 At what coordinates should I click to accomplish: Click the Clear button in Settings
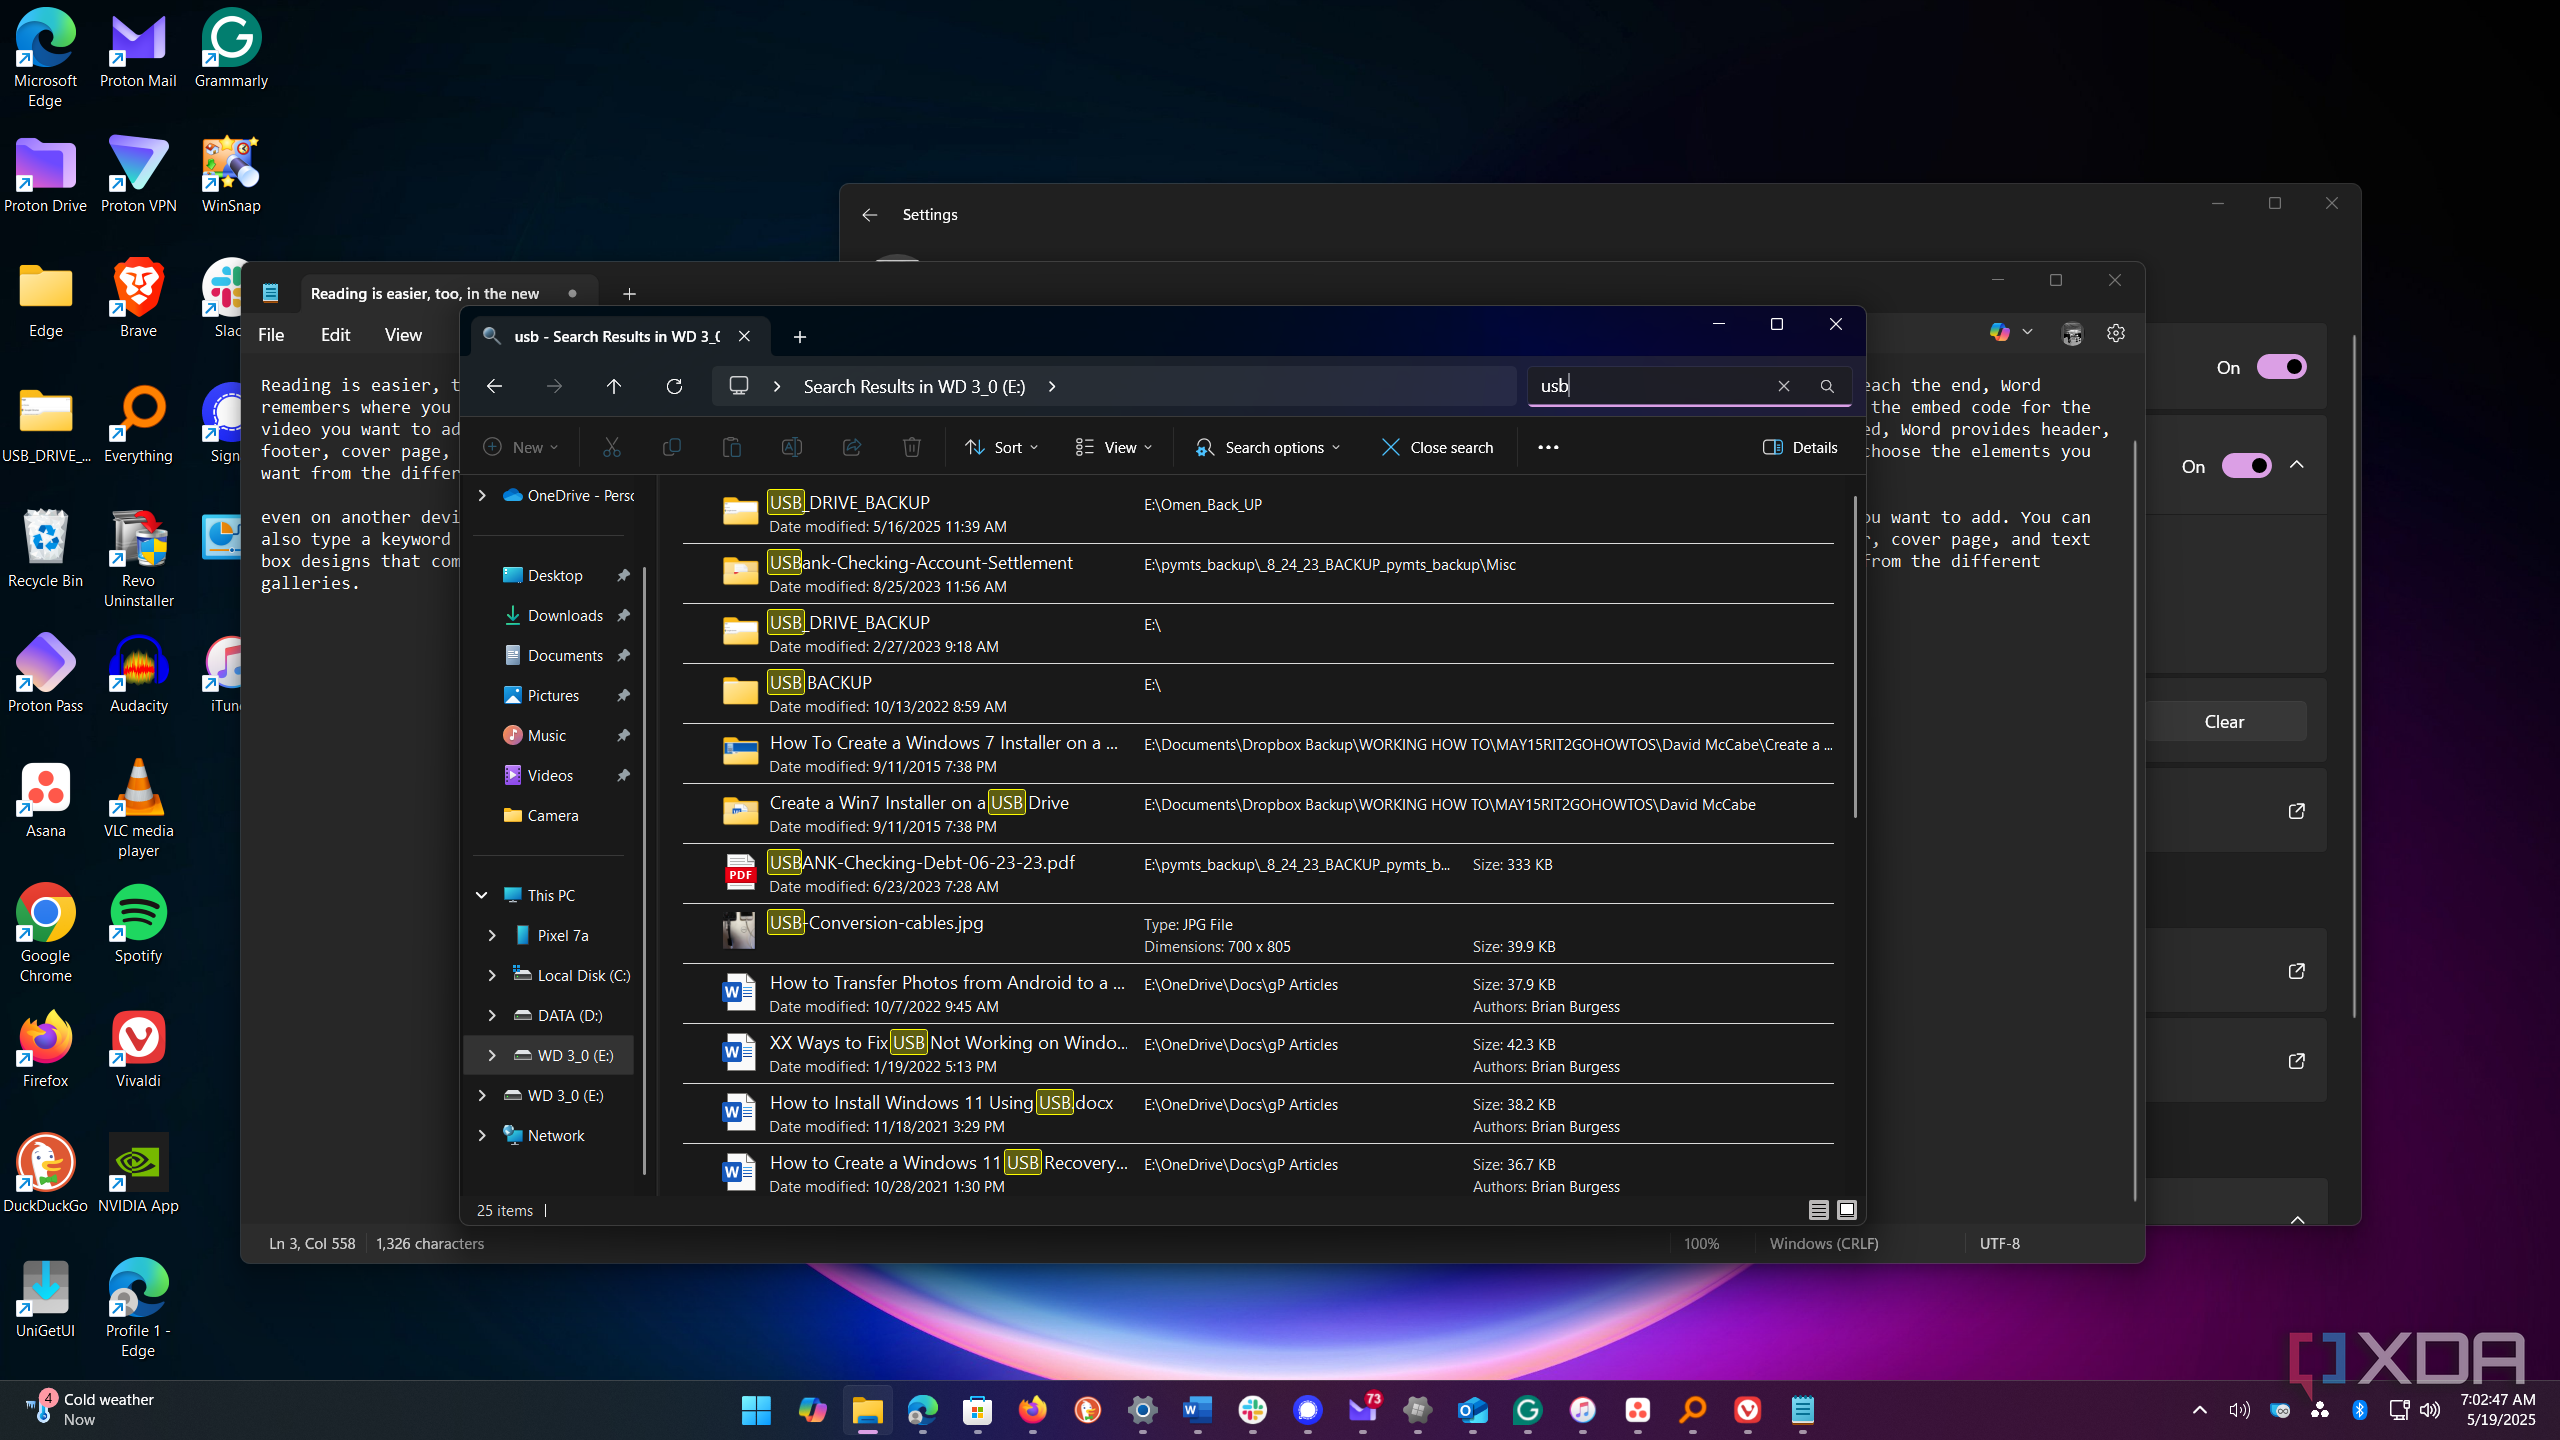coord(2225,721)
